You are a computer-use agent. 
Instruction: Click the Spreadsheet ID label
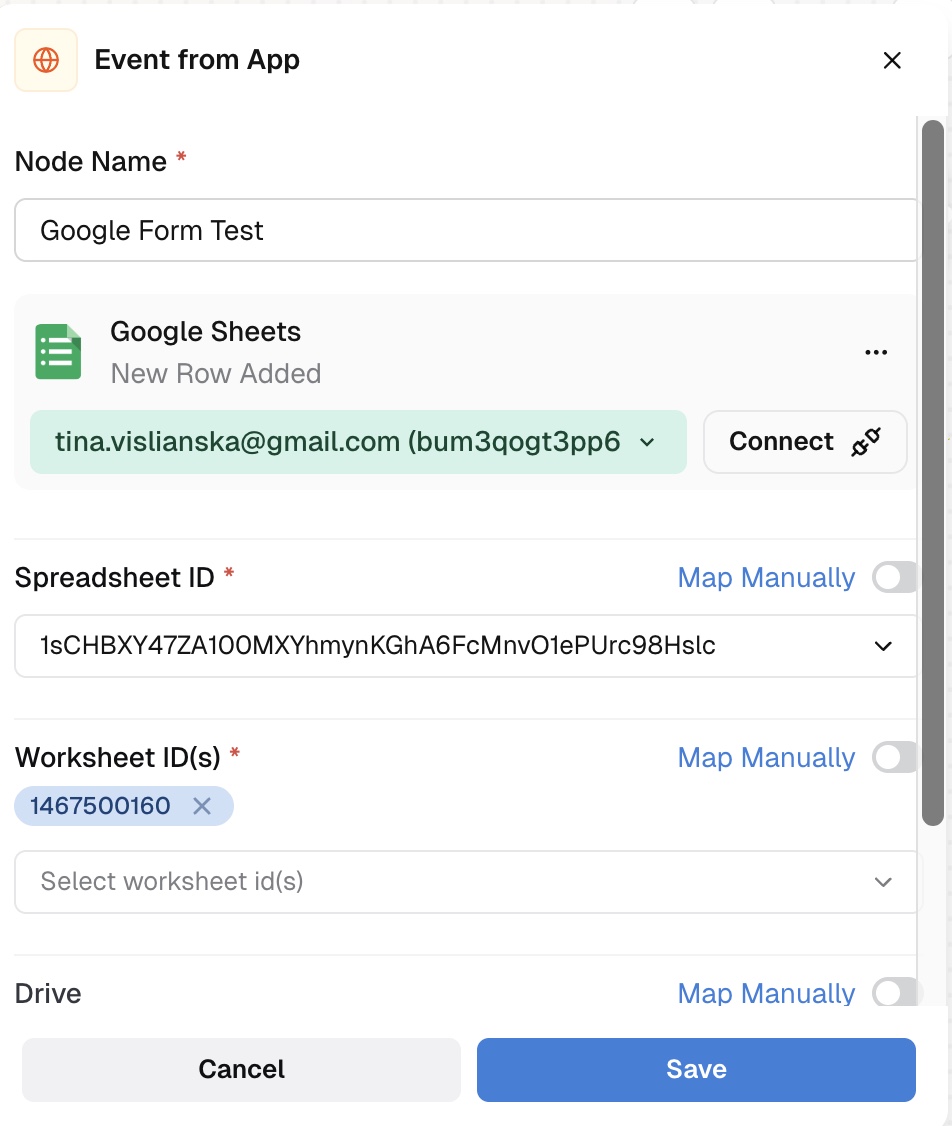point(115,577)
